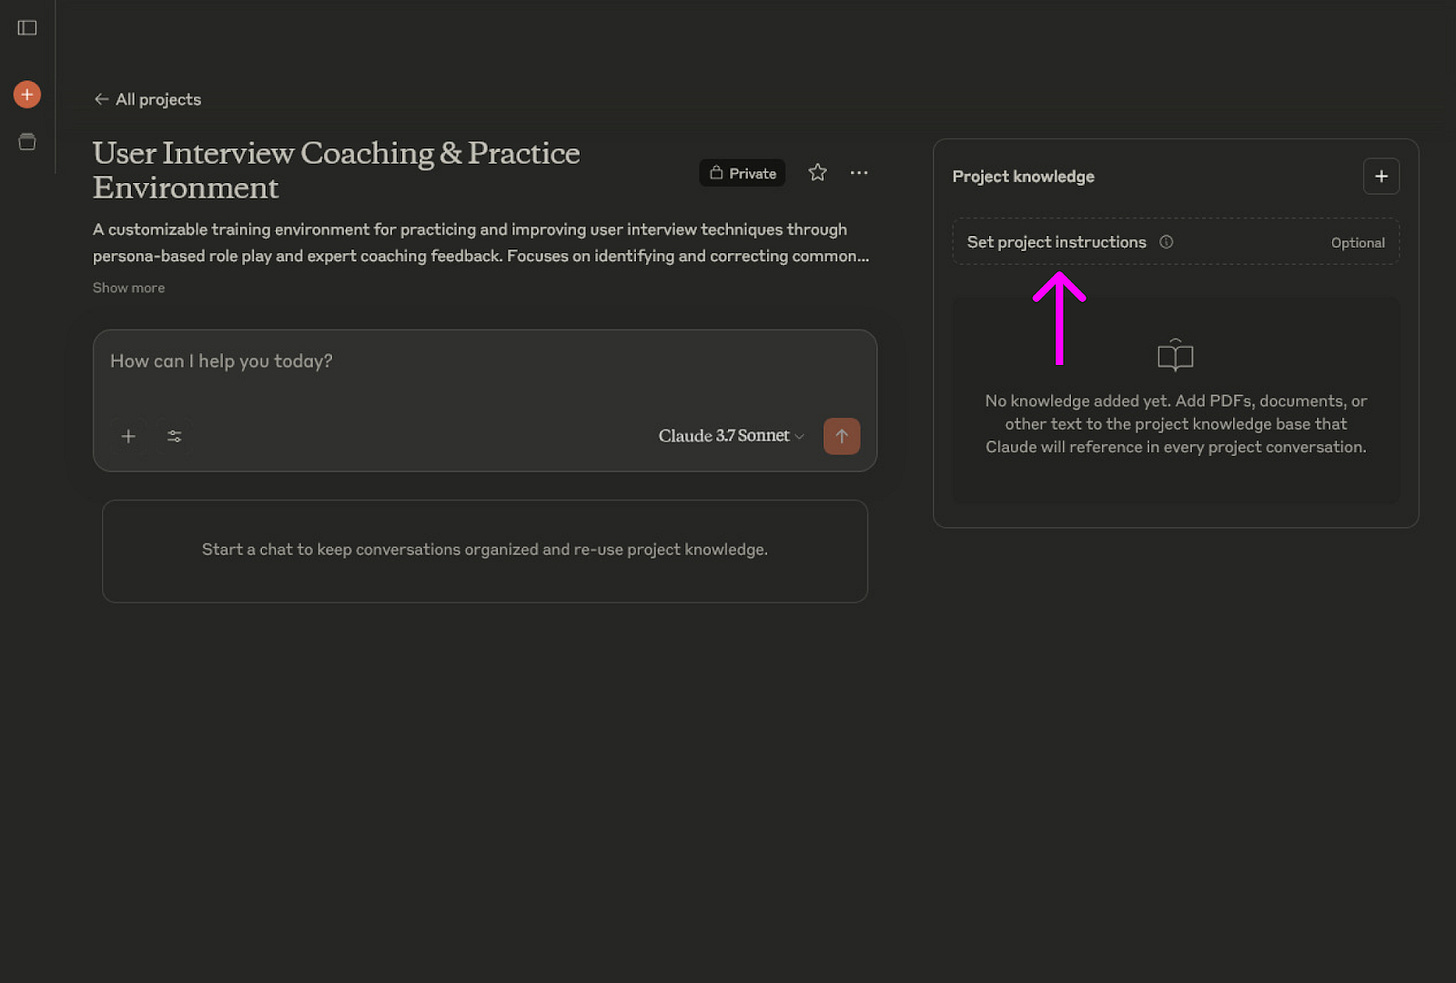Open the search and tools sliders icon
1456x983 pixels.
tap(174, 436)
